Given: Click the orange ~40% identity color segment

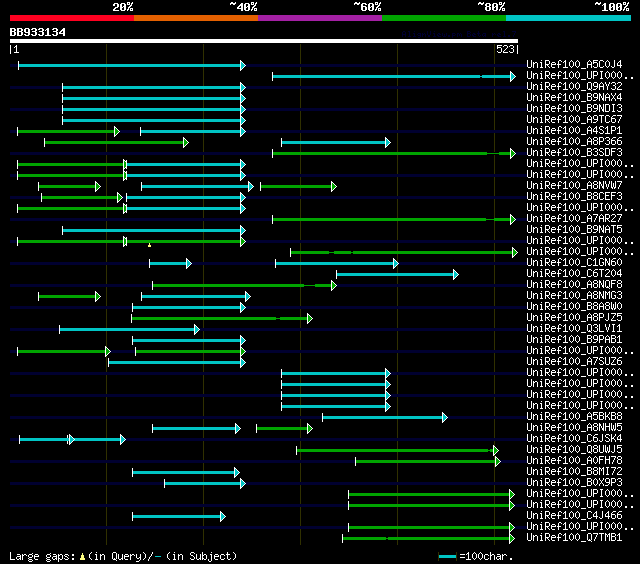Looking at the screenshot, I should click(x=196, y=18).
